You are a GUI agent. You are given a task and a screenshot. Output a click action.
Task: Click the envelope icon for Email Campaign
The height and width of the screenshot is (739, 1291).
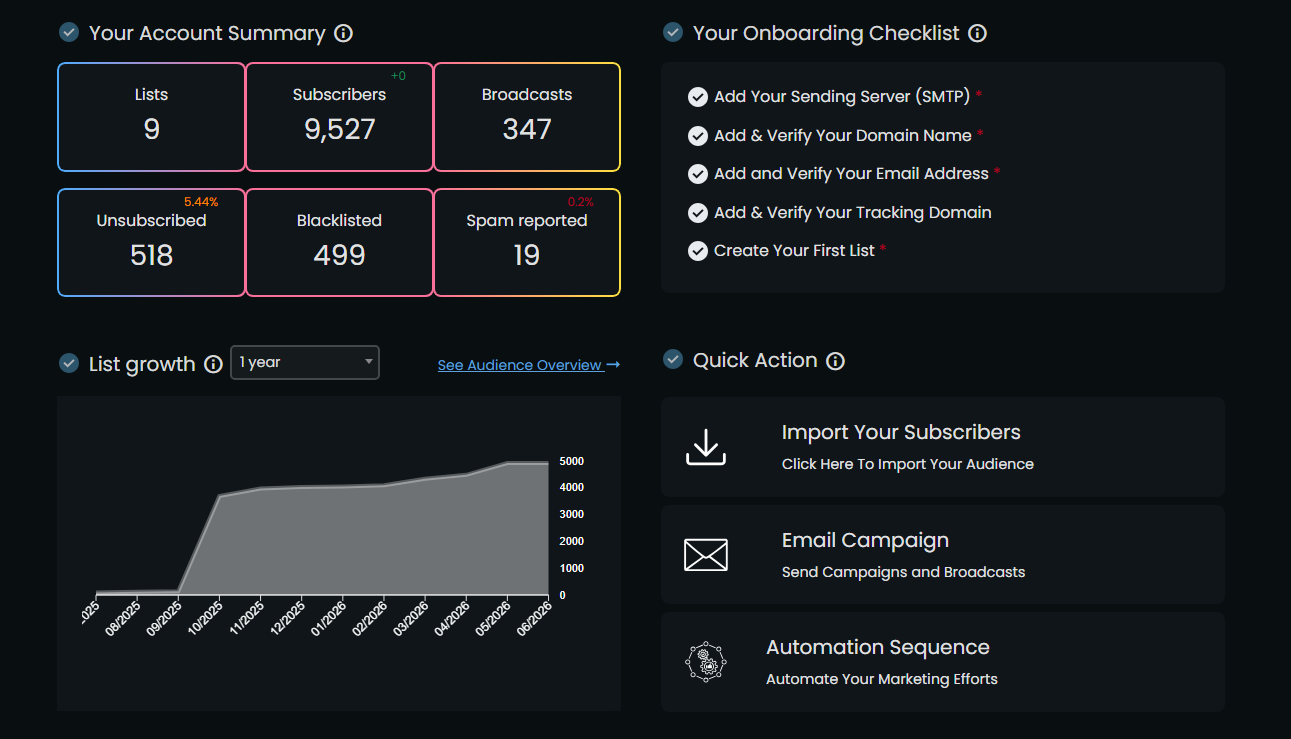tap(706, 554)
